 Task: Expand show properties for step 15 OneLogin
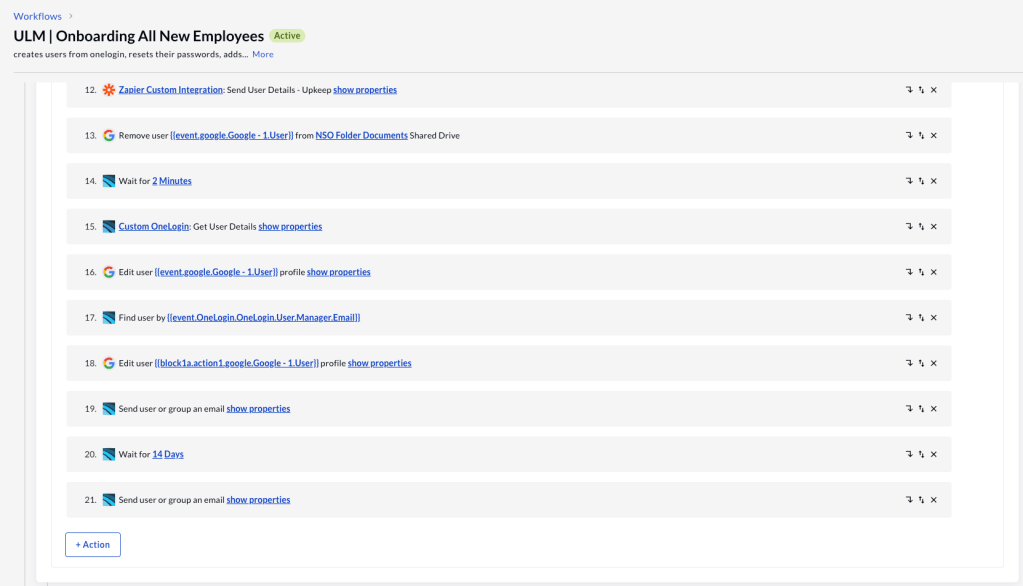[x=290, y=227]
